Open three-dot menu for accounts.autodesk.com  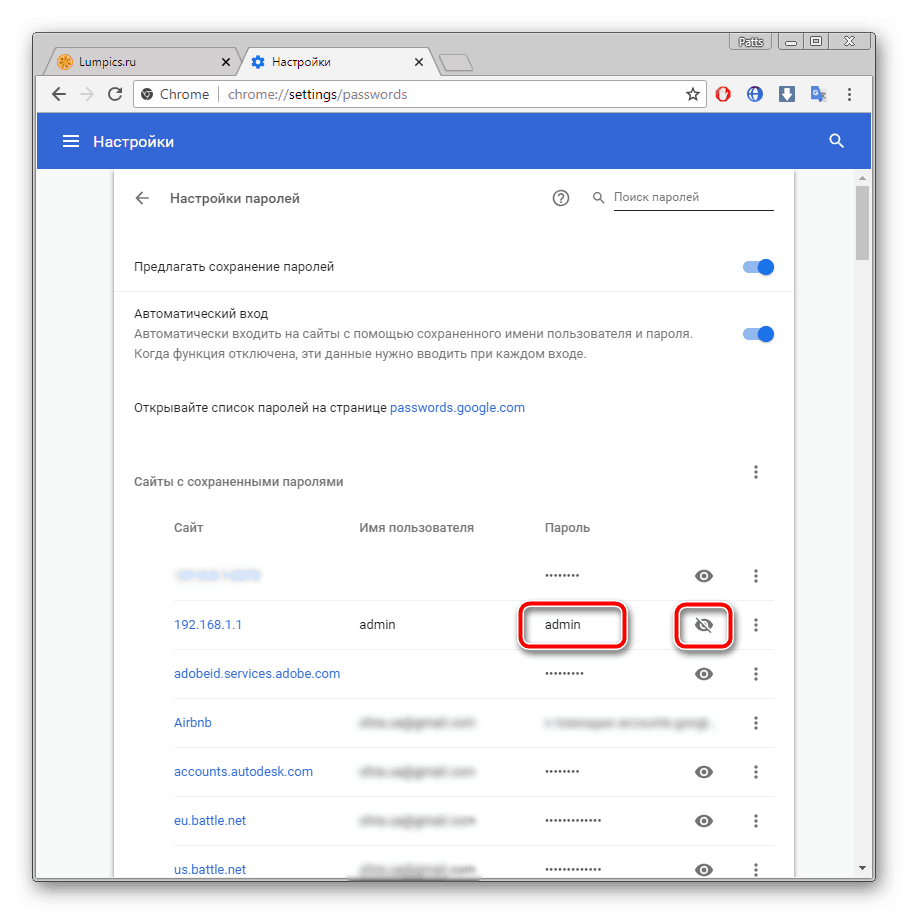tap(756, 772)
